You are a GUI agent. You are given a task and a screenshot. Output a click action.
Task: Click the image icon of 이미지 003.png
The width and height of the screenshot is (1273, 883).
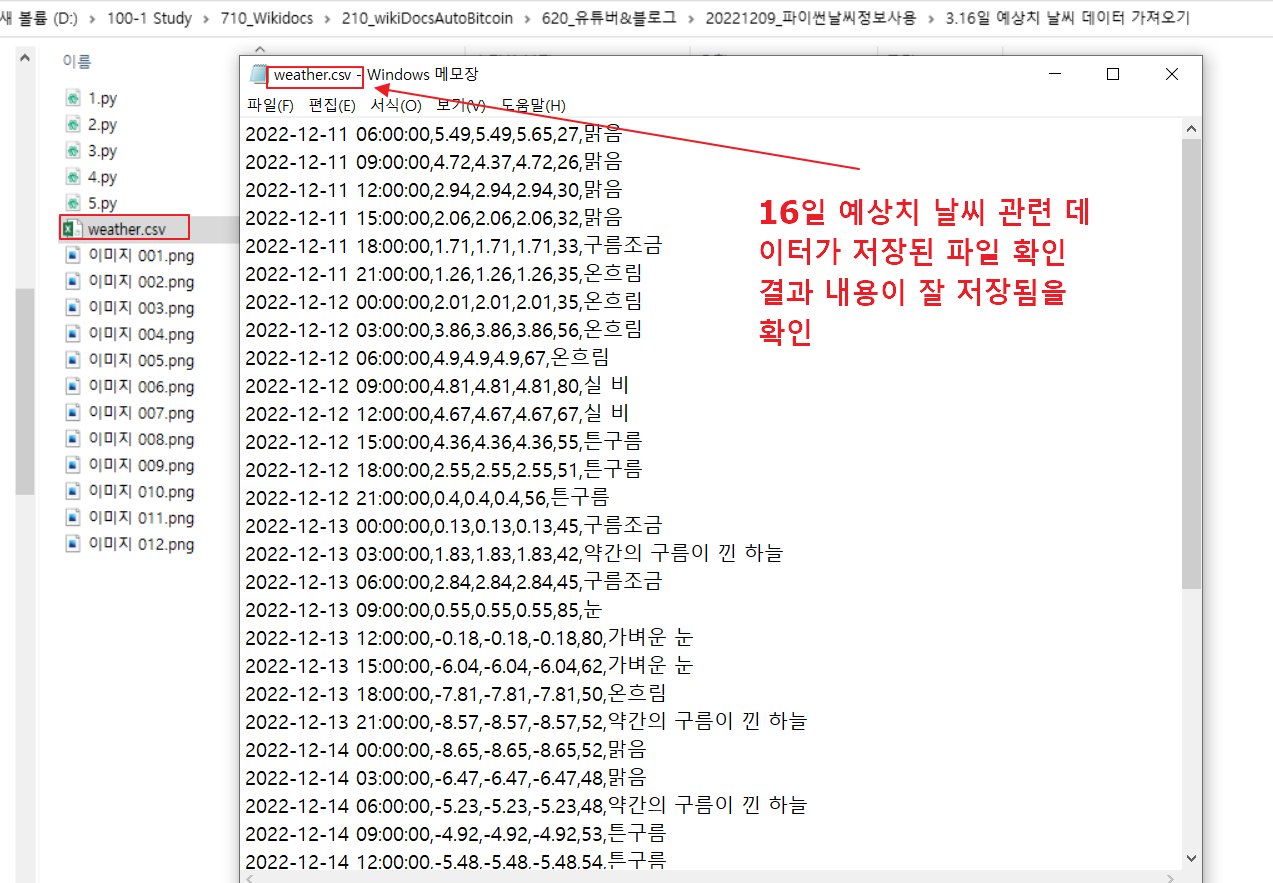pos(73,308)
